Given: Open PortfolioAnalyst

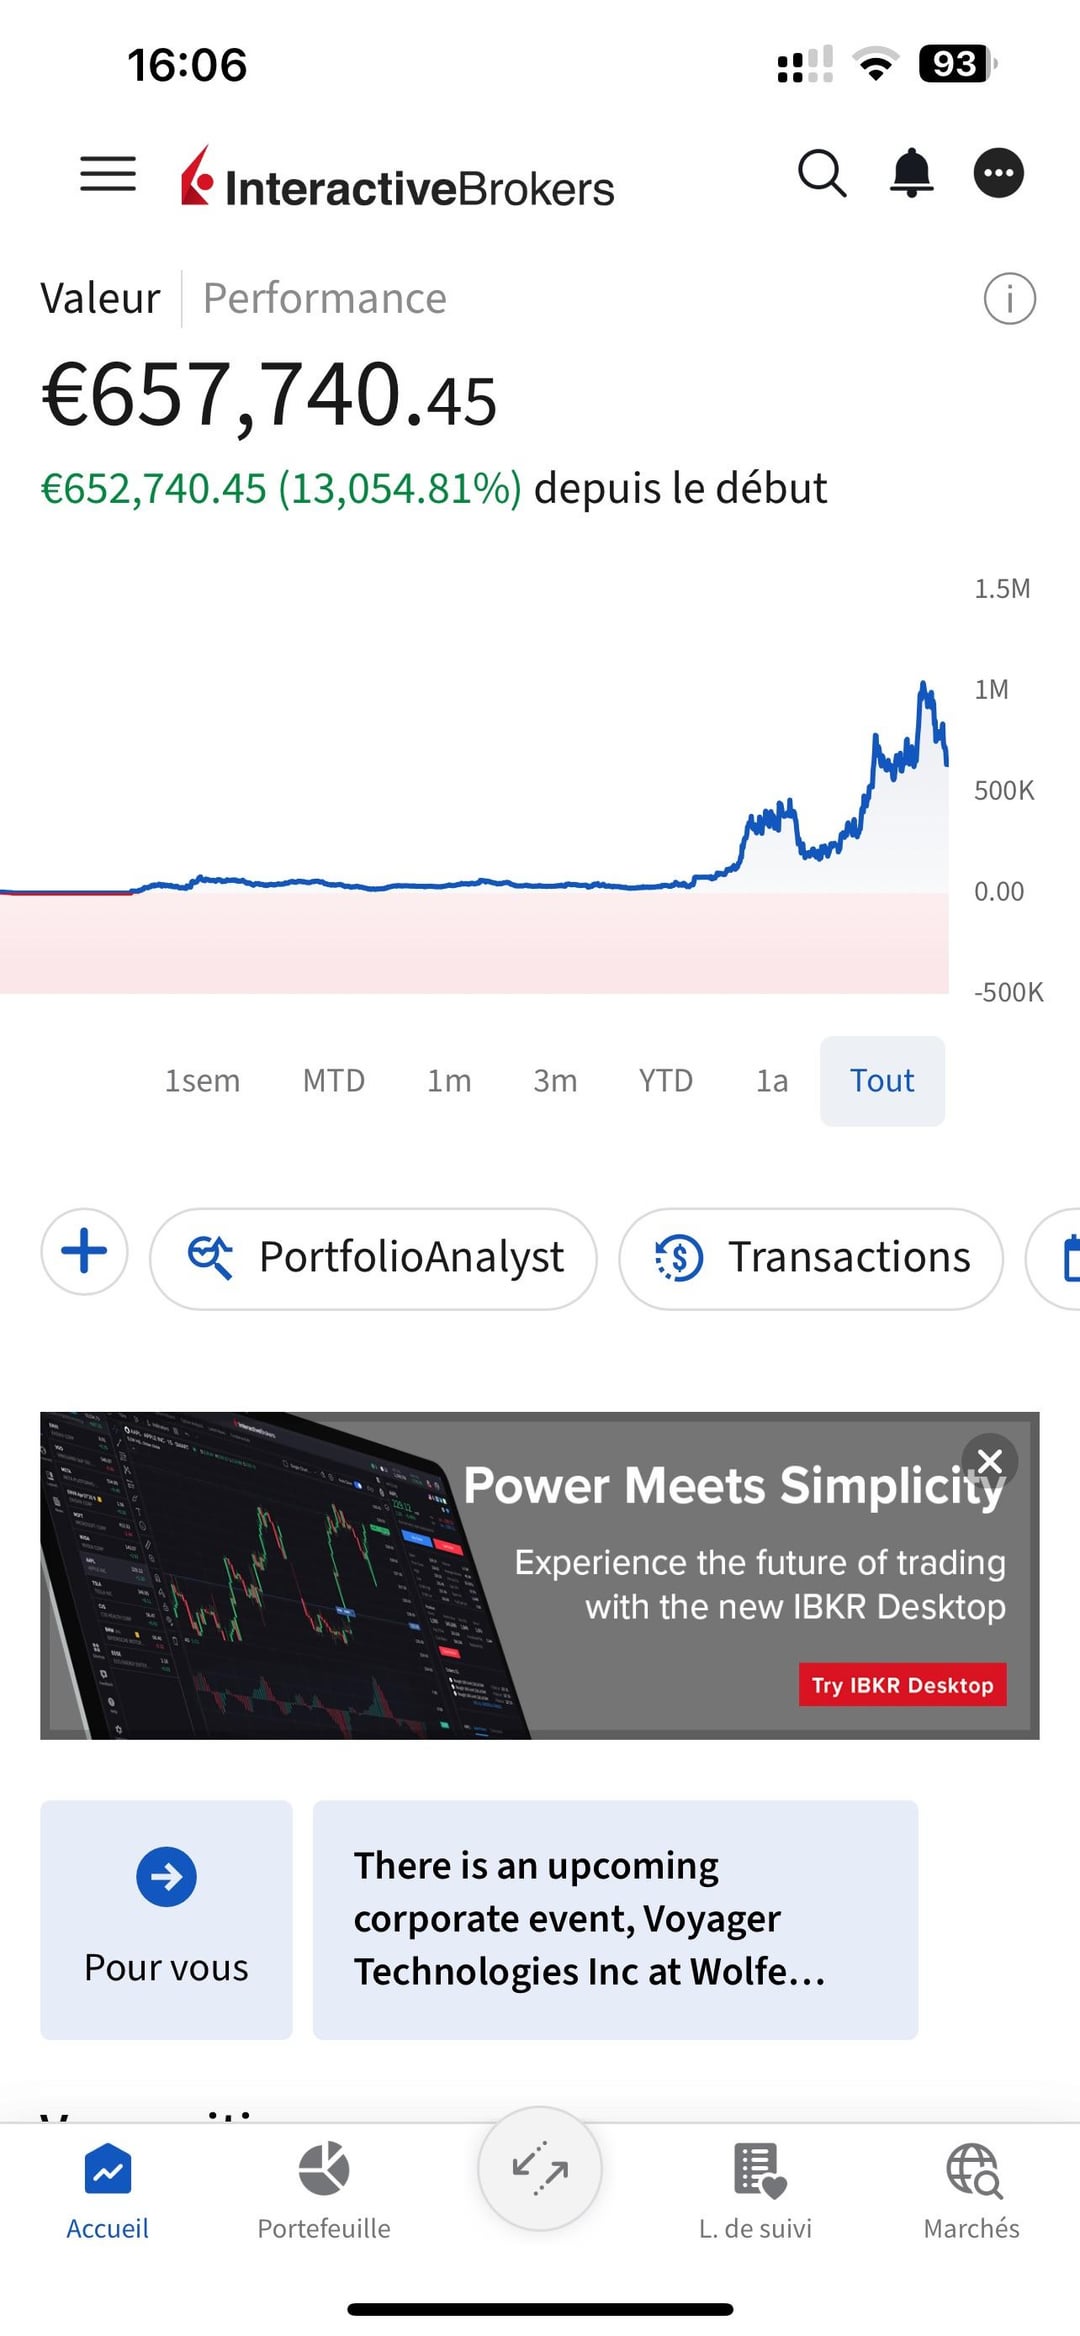Looking at the screenshot, I should [374, 1258].
